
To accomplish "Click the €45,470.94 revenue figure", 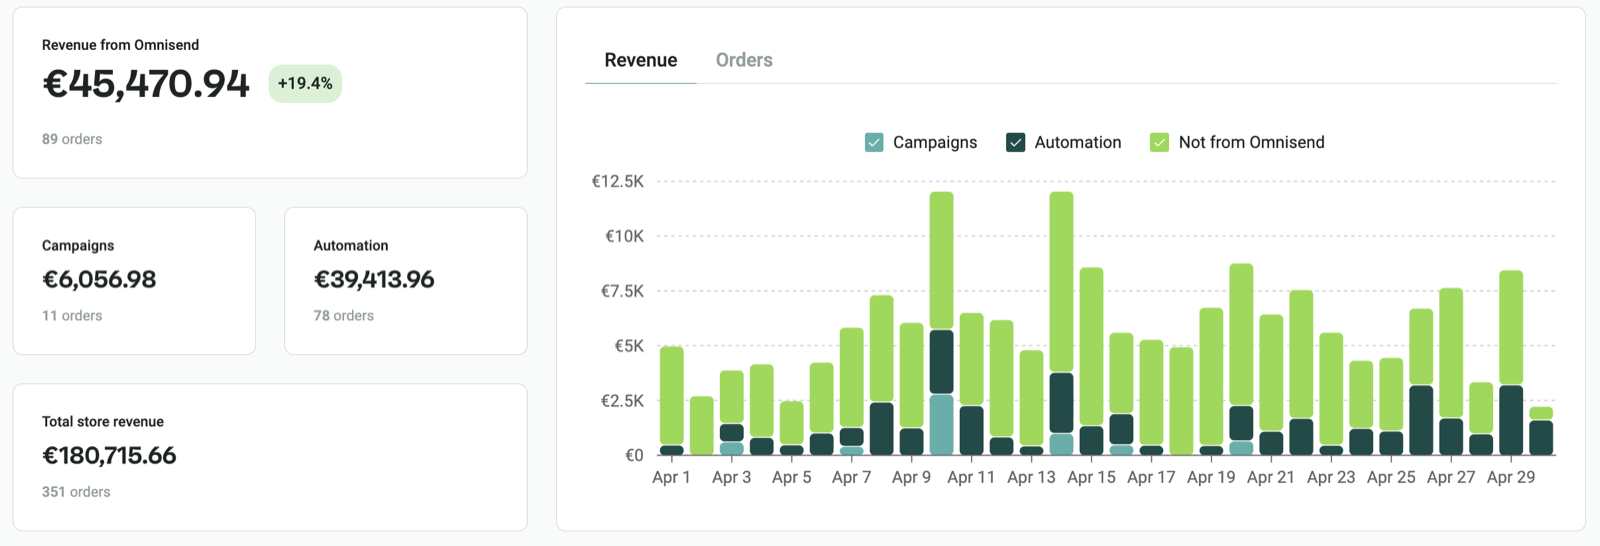I will point(146,84).
